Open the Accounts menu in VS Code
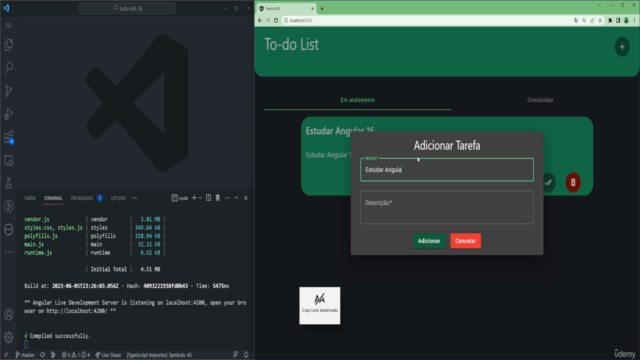Viewport: 640px width, 360px height. click(9, 314)
